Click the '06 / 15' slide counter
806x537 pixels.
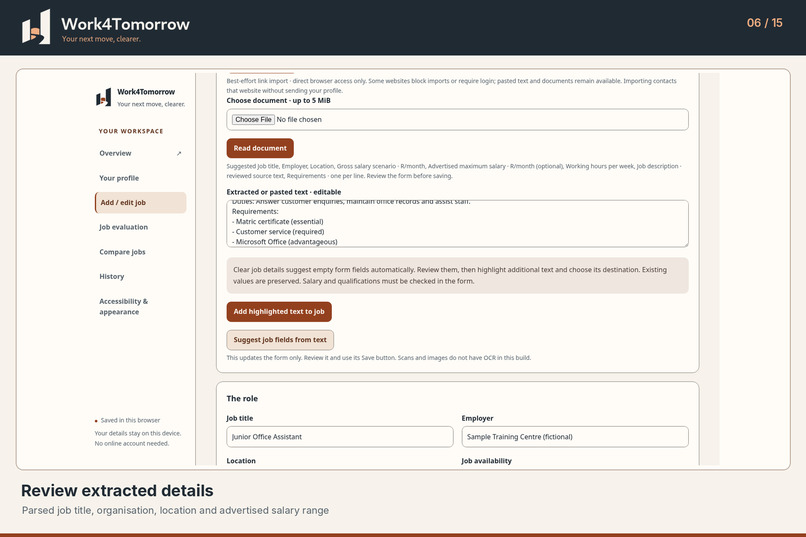click(x=764, y=23)
